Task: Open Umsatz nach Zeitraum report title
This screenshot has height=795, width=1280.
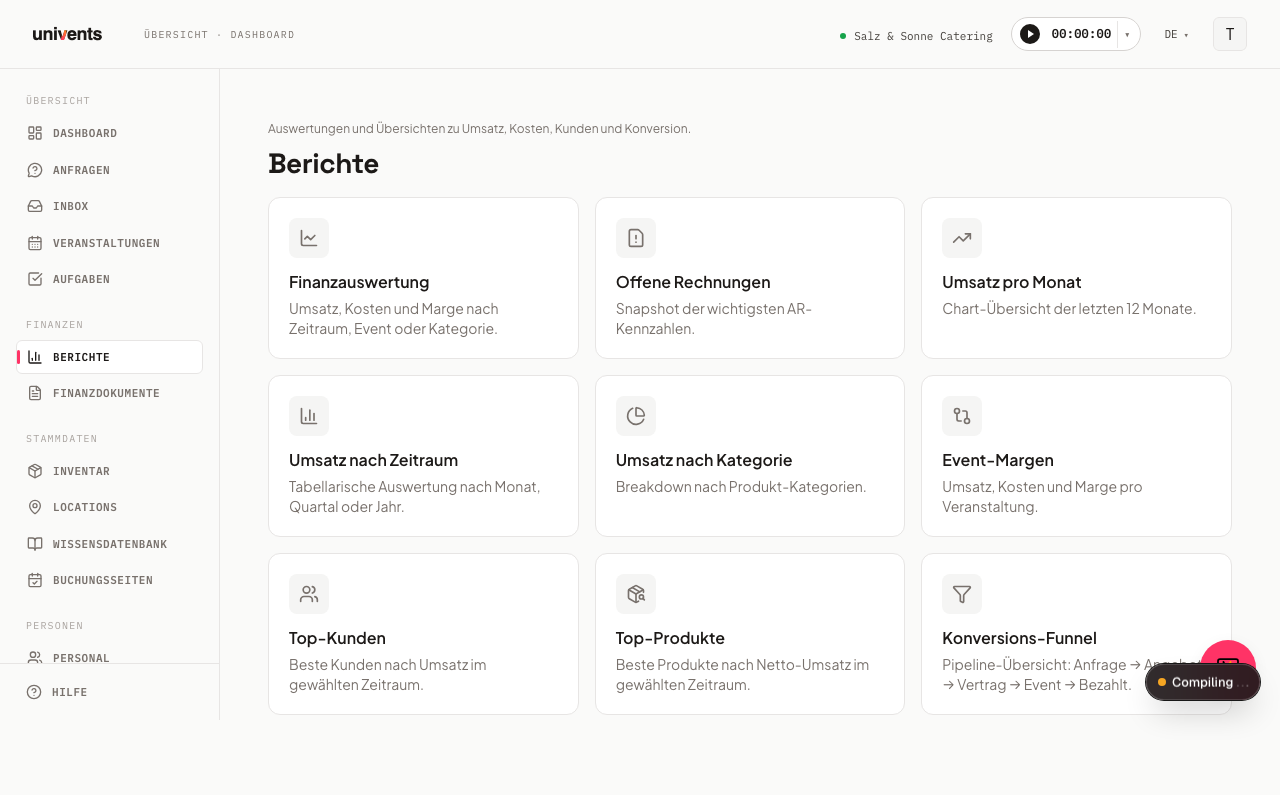Action: (373, 460)
